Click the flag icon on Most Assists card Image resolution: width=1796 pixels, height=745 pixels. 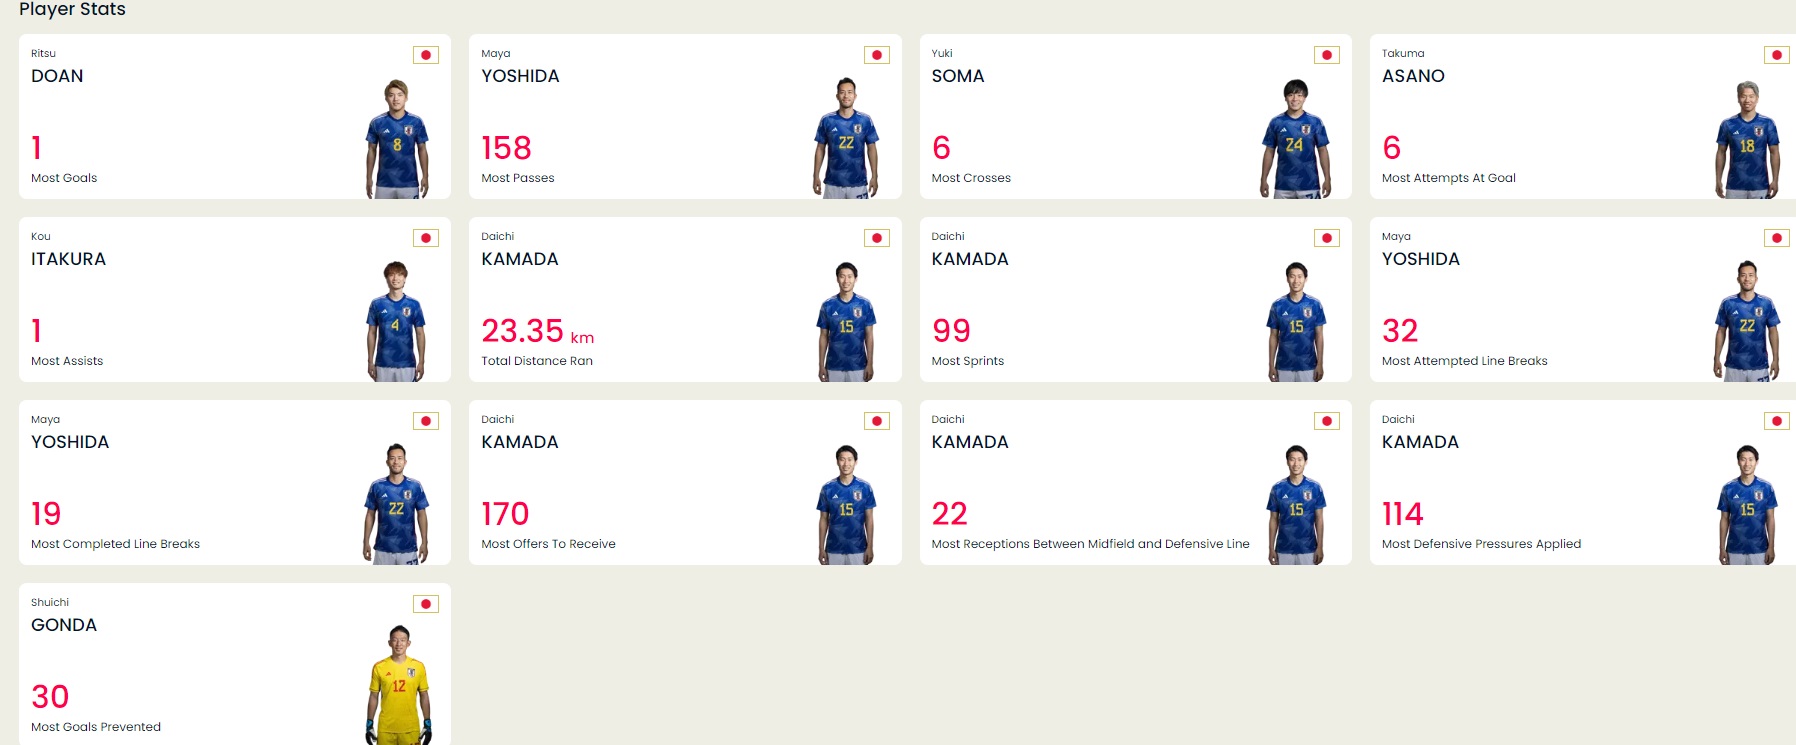426,238
